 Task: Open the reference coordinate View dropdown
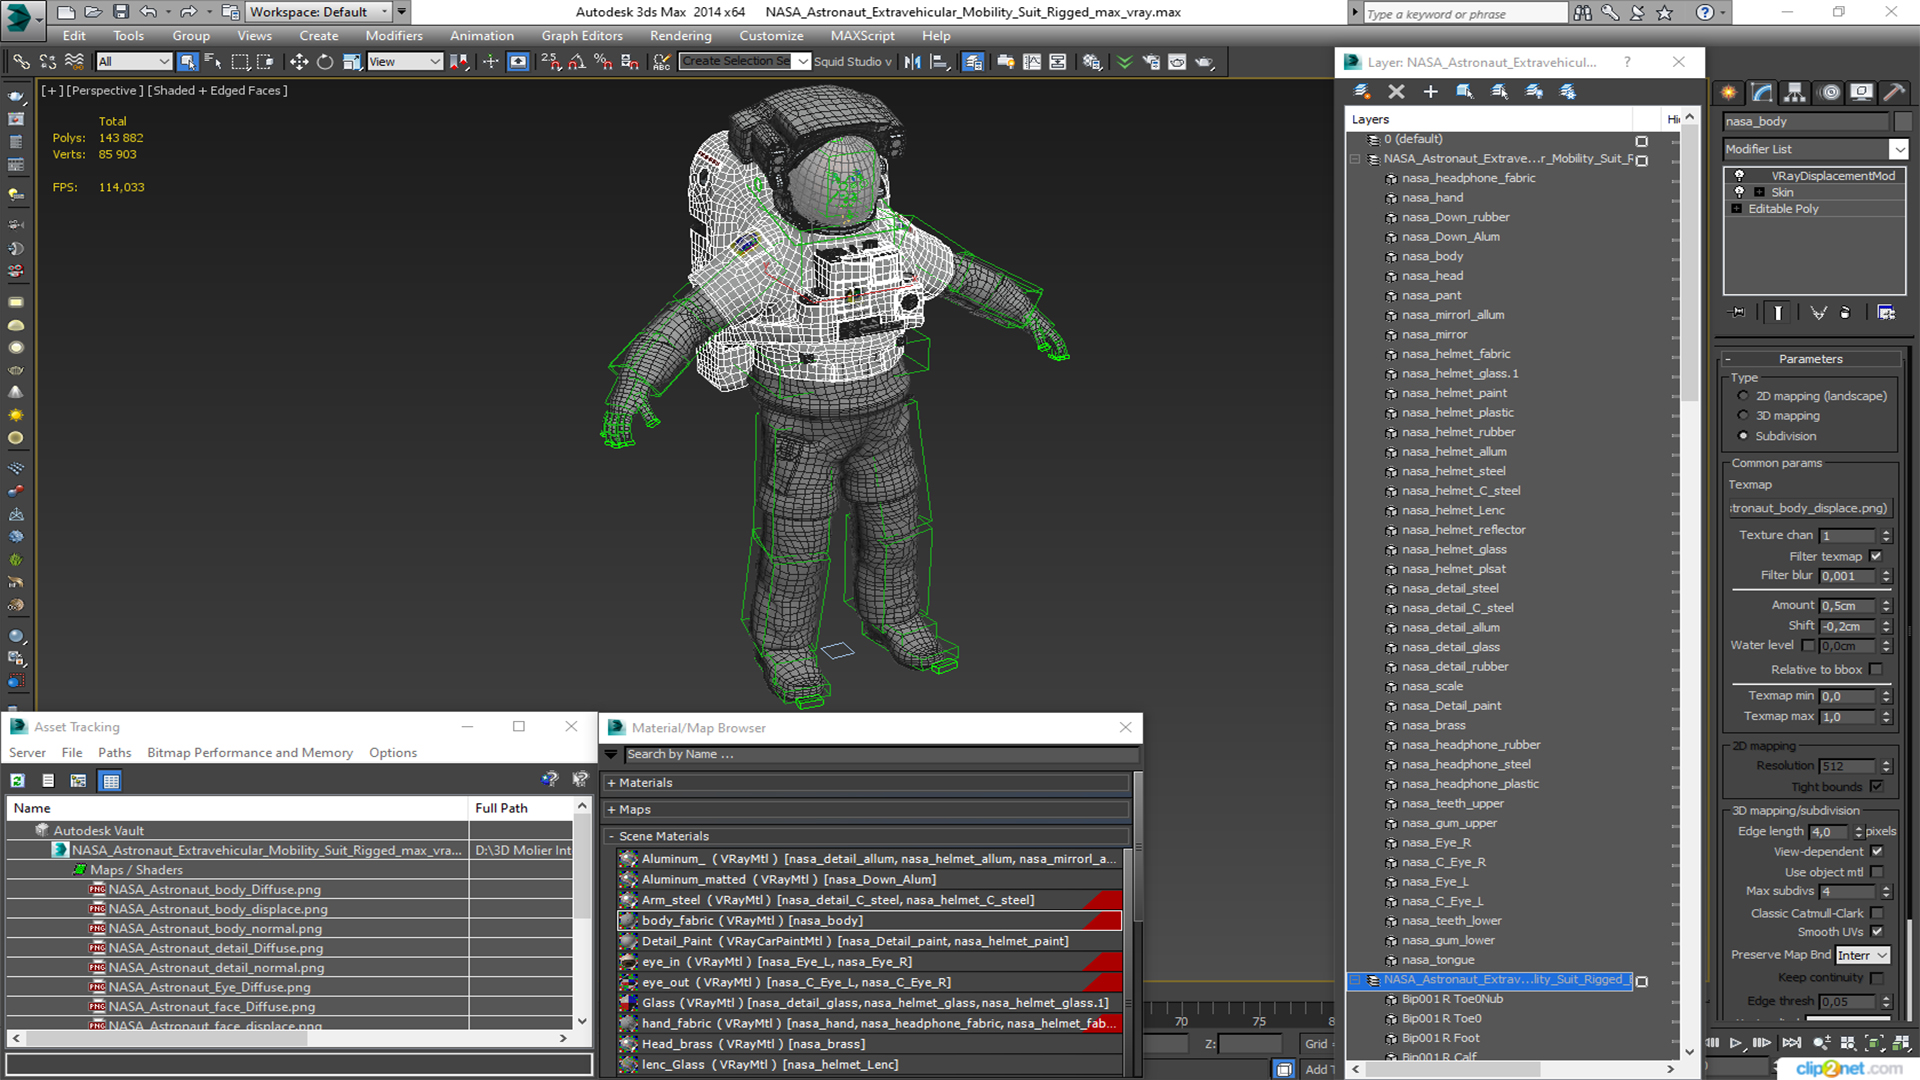[x=405, y=62]
